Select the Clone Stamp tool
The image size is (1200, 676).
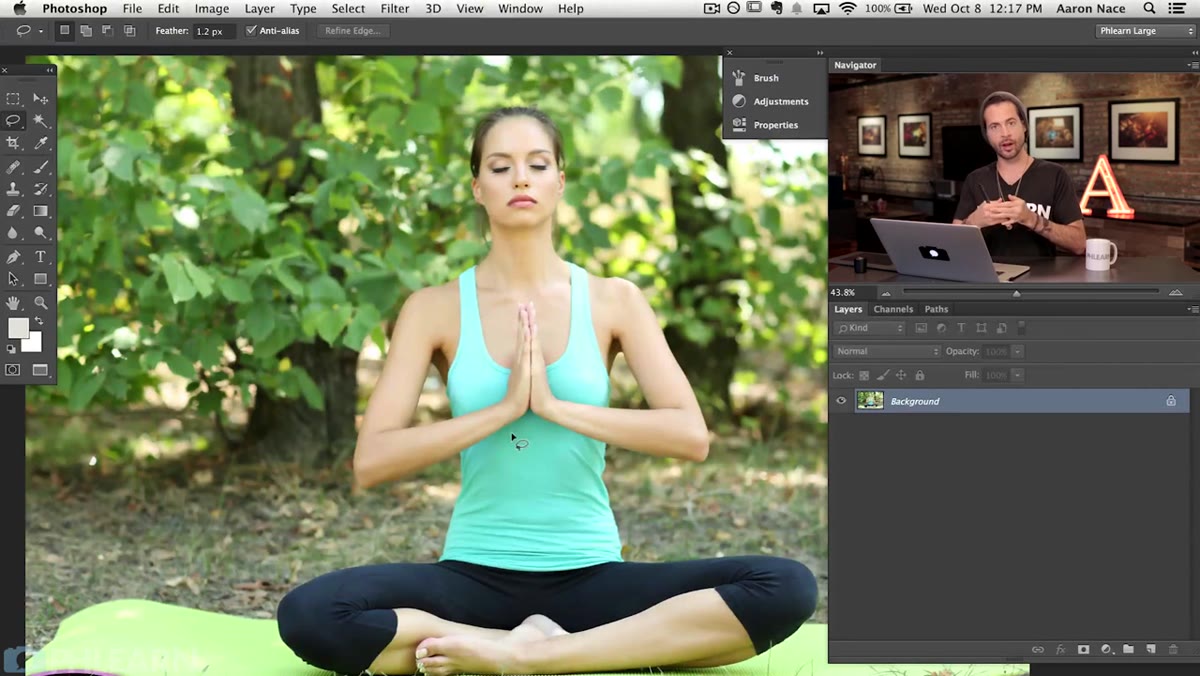[x=13, y=189]
